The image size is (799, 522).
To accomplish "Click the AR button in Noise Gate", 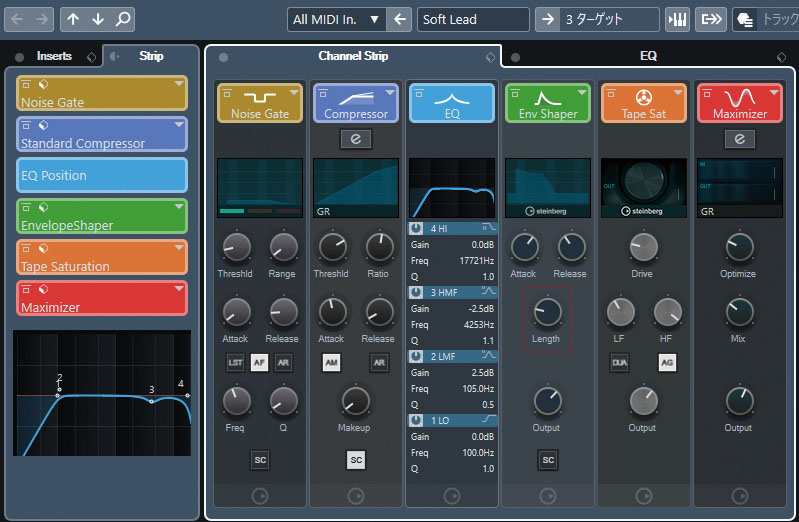I will [x=283, y=362].
